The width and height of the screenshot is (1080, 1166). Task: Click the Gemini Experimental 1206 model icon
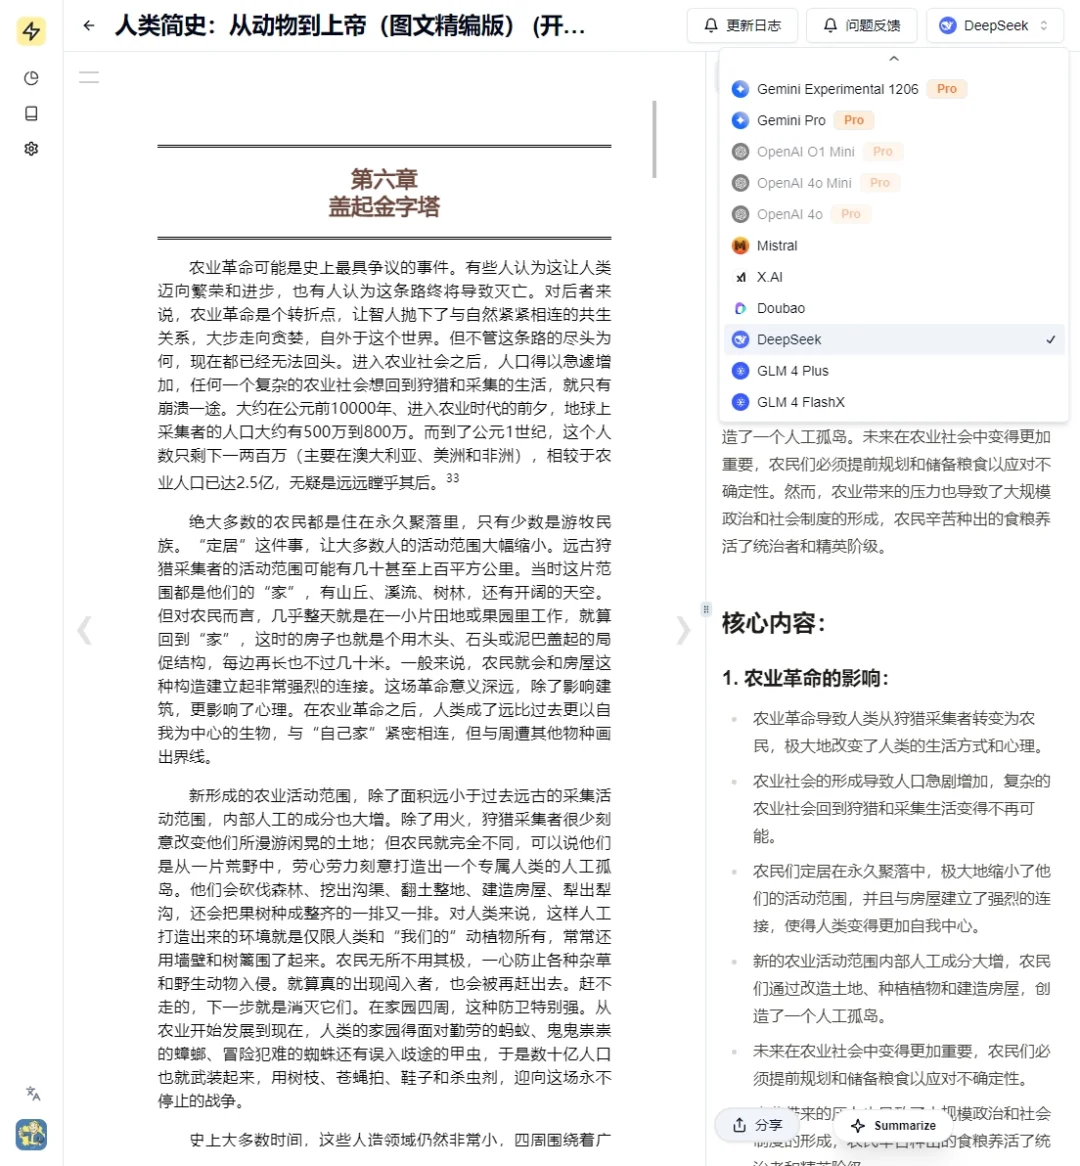[x=740, y=89]
